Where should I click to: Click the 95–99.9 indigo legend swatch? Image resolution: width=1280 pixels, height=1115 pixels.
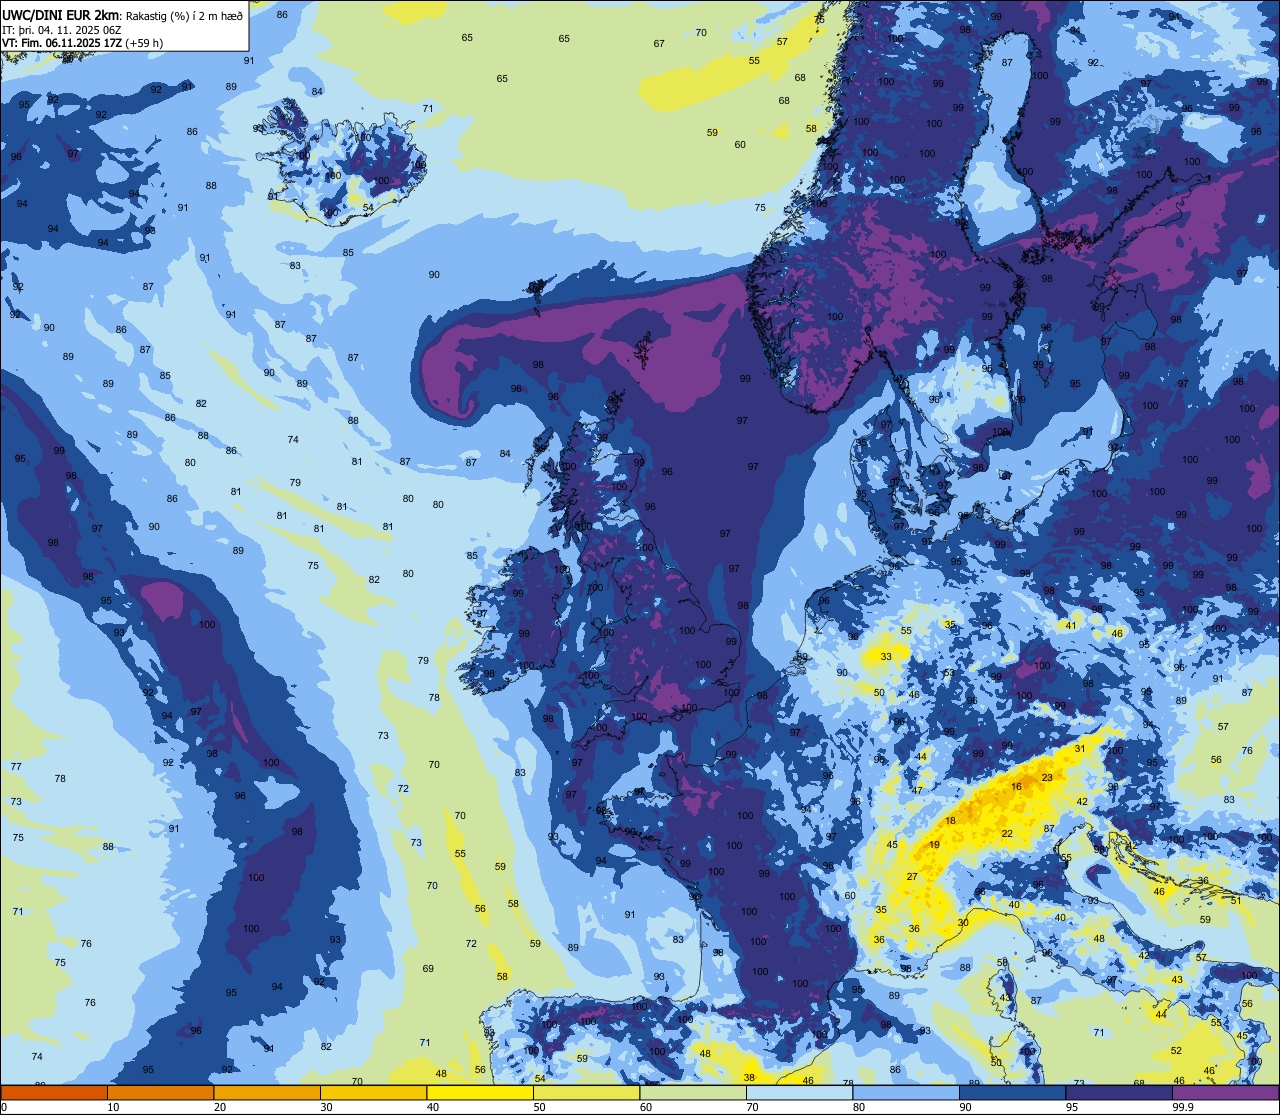[1119, 1092]
